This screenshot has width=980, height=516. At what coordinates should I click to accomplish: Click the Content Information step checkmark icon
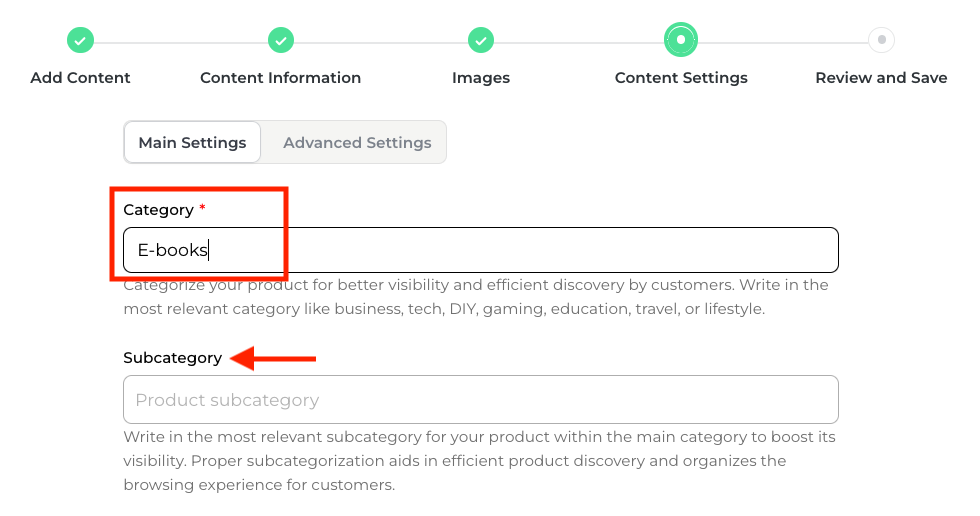pyautogui.click(x=281, y=41)
